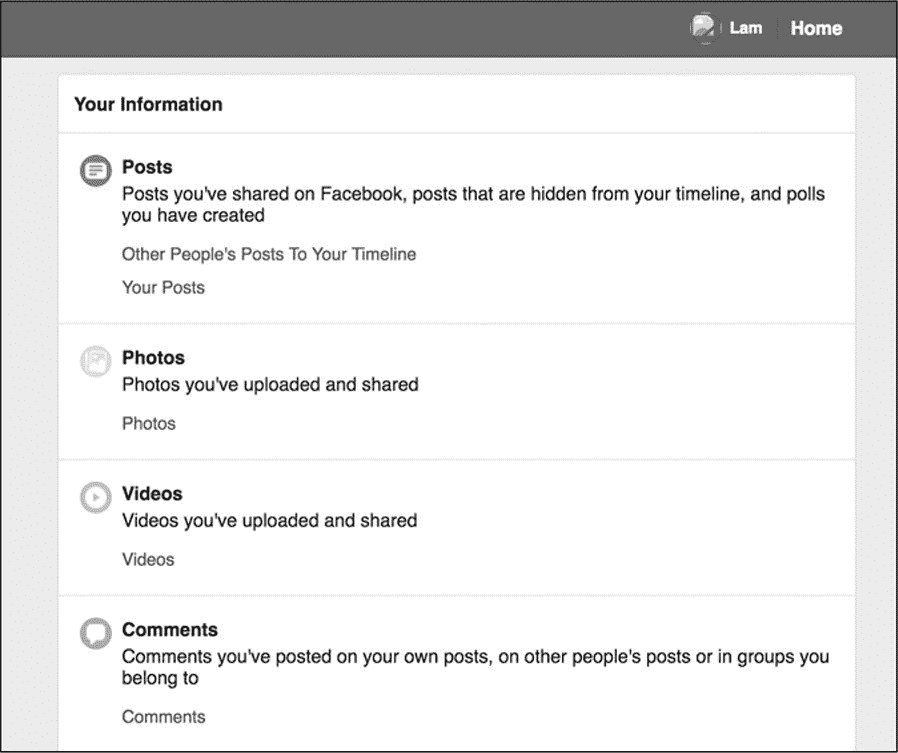
Task: Click the Comments section bubble icon
Action: click(x=96, y=633)
